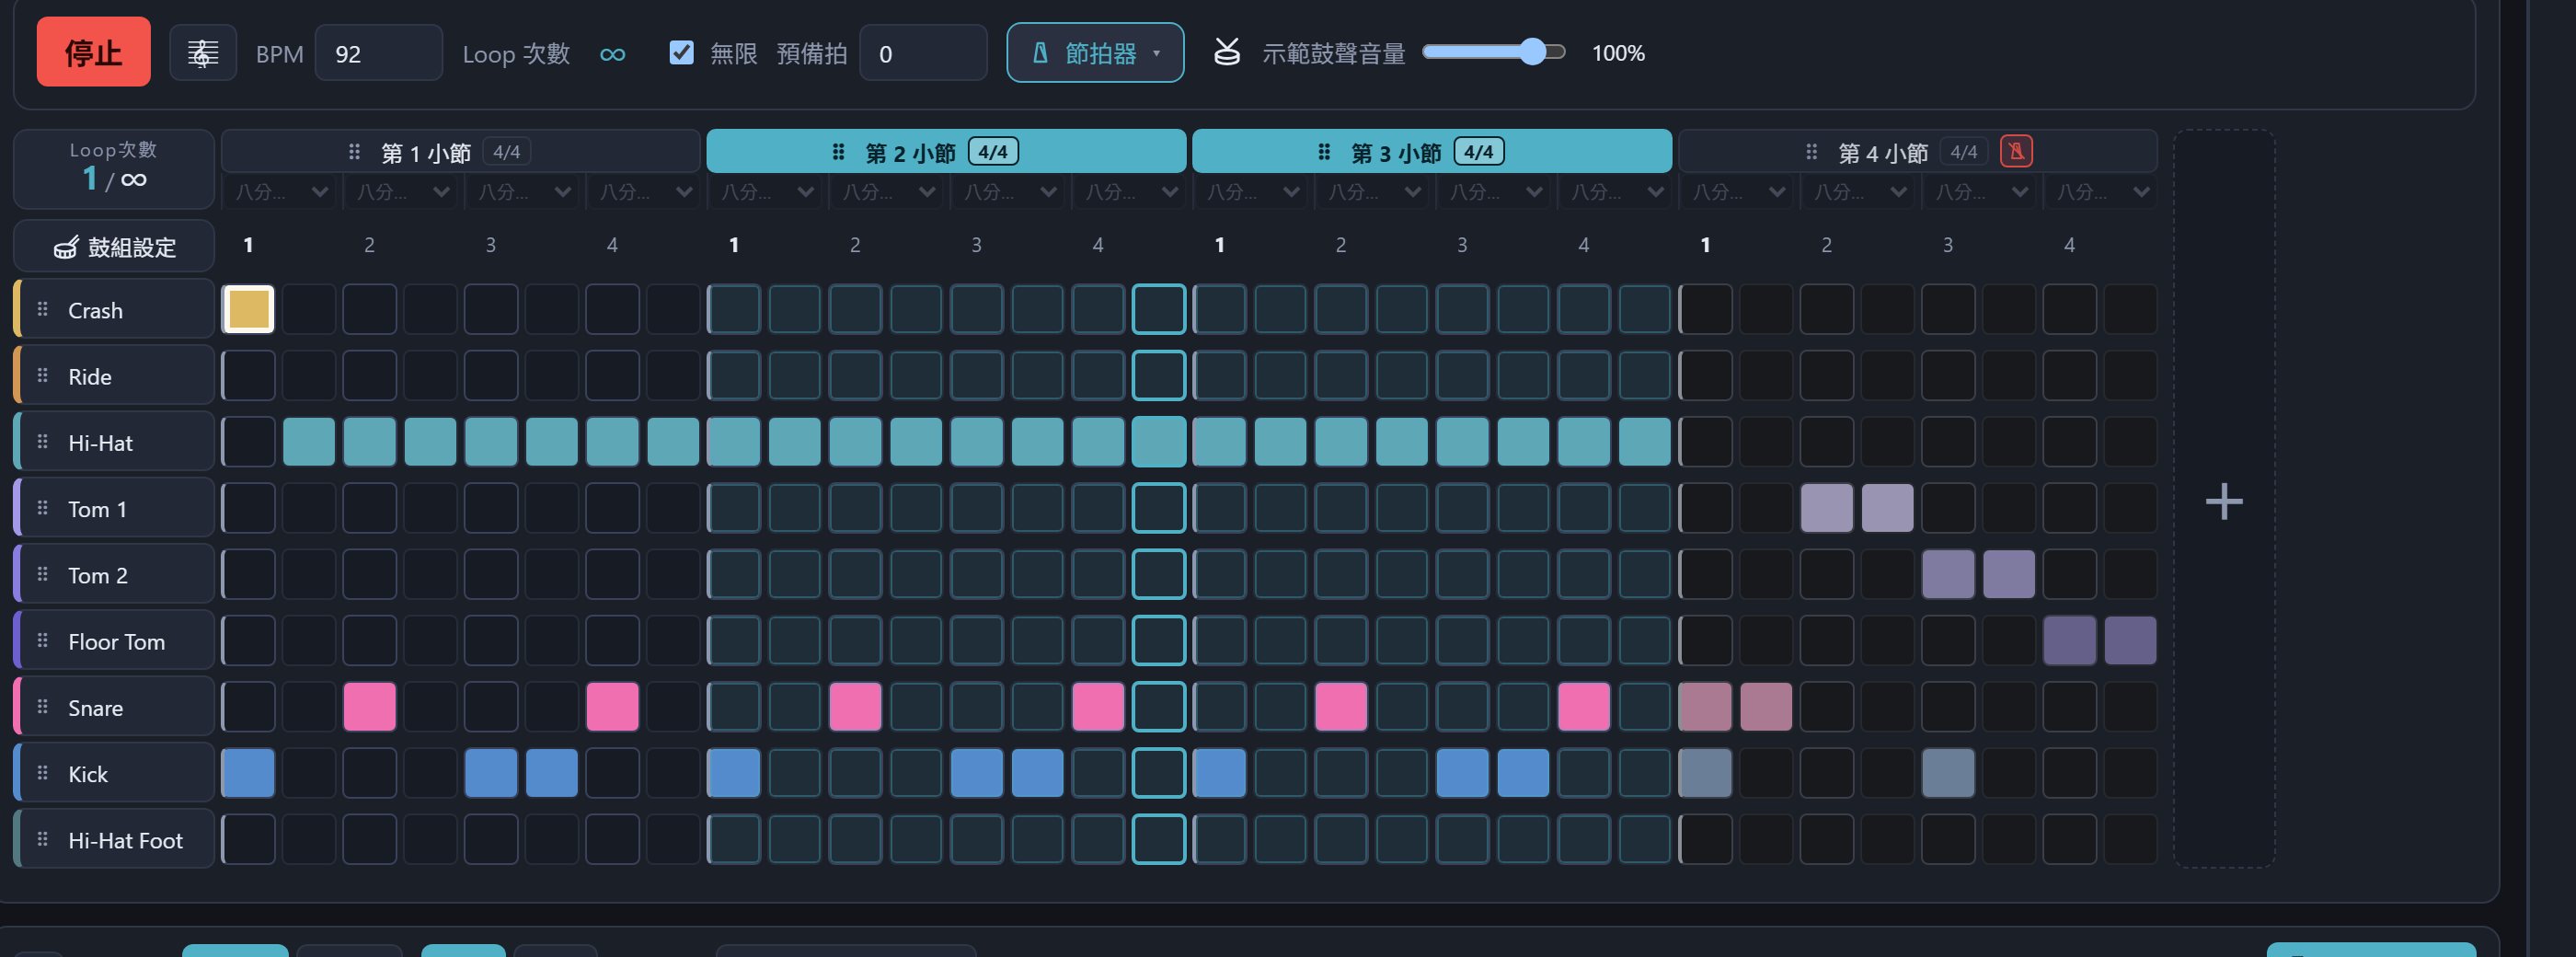Screen dimensions: 2576x957
Task: Click the drum icon next to 示範鼓聲音量
Action: [x=1227, y=52]
